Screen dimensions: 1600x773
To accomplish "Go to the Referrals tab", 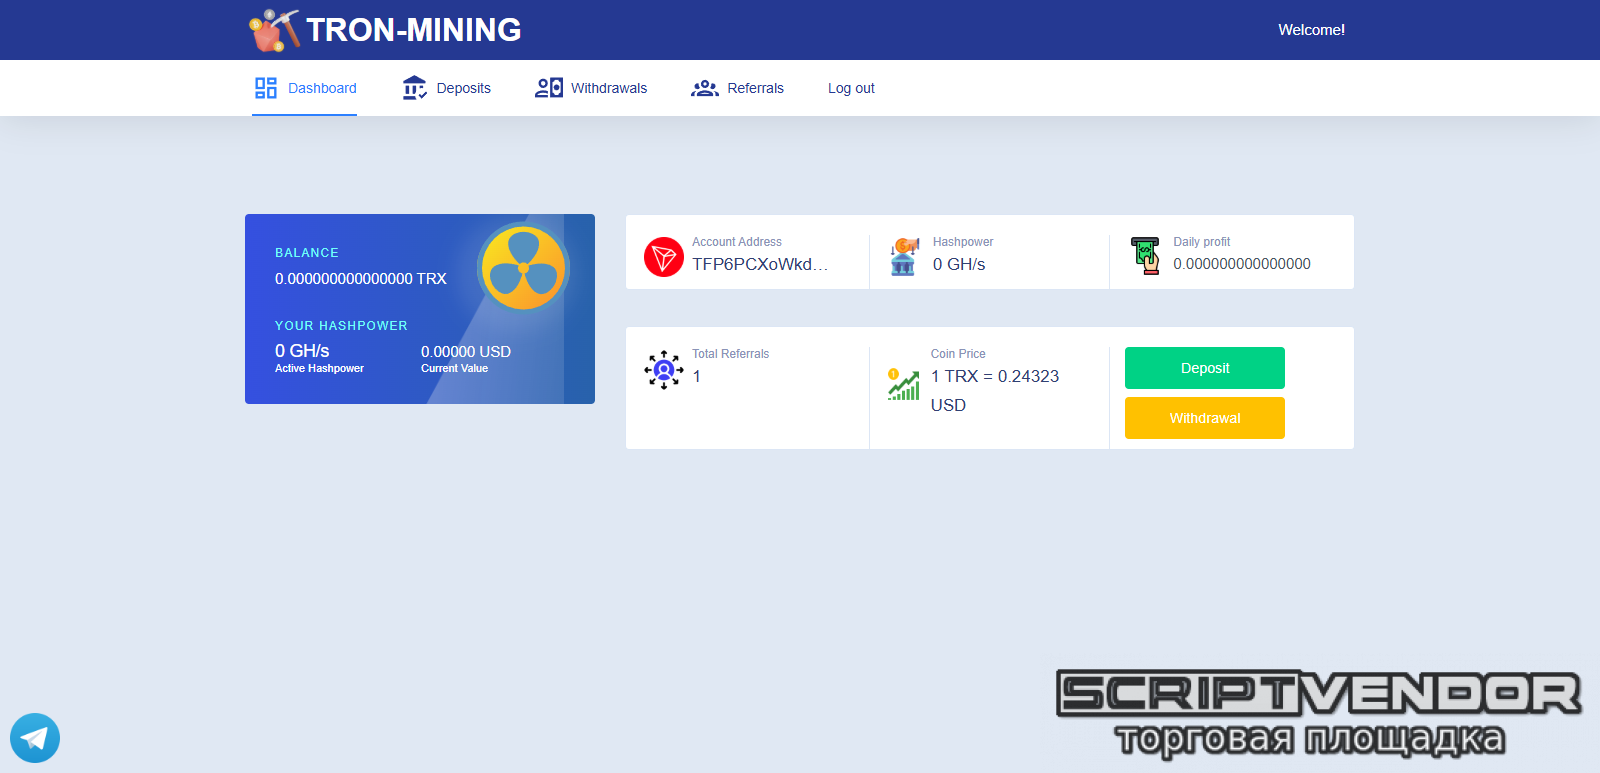I will [755, 88].
